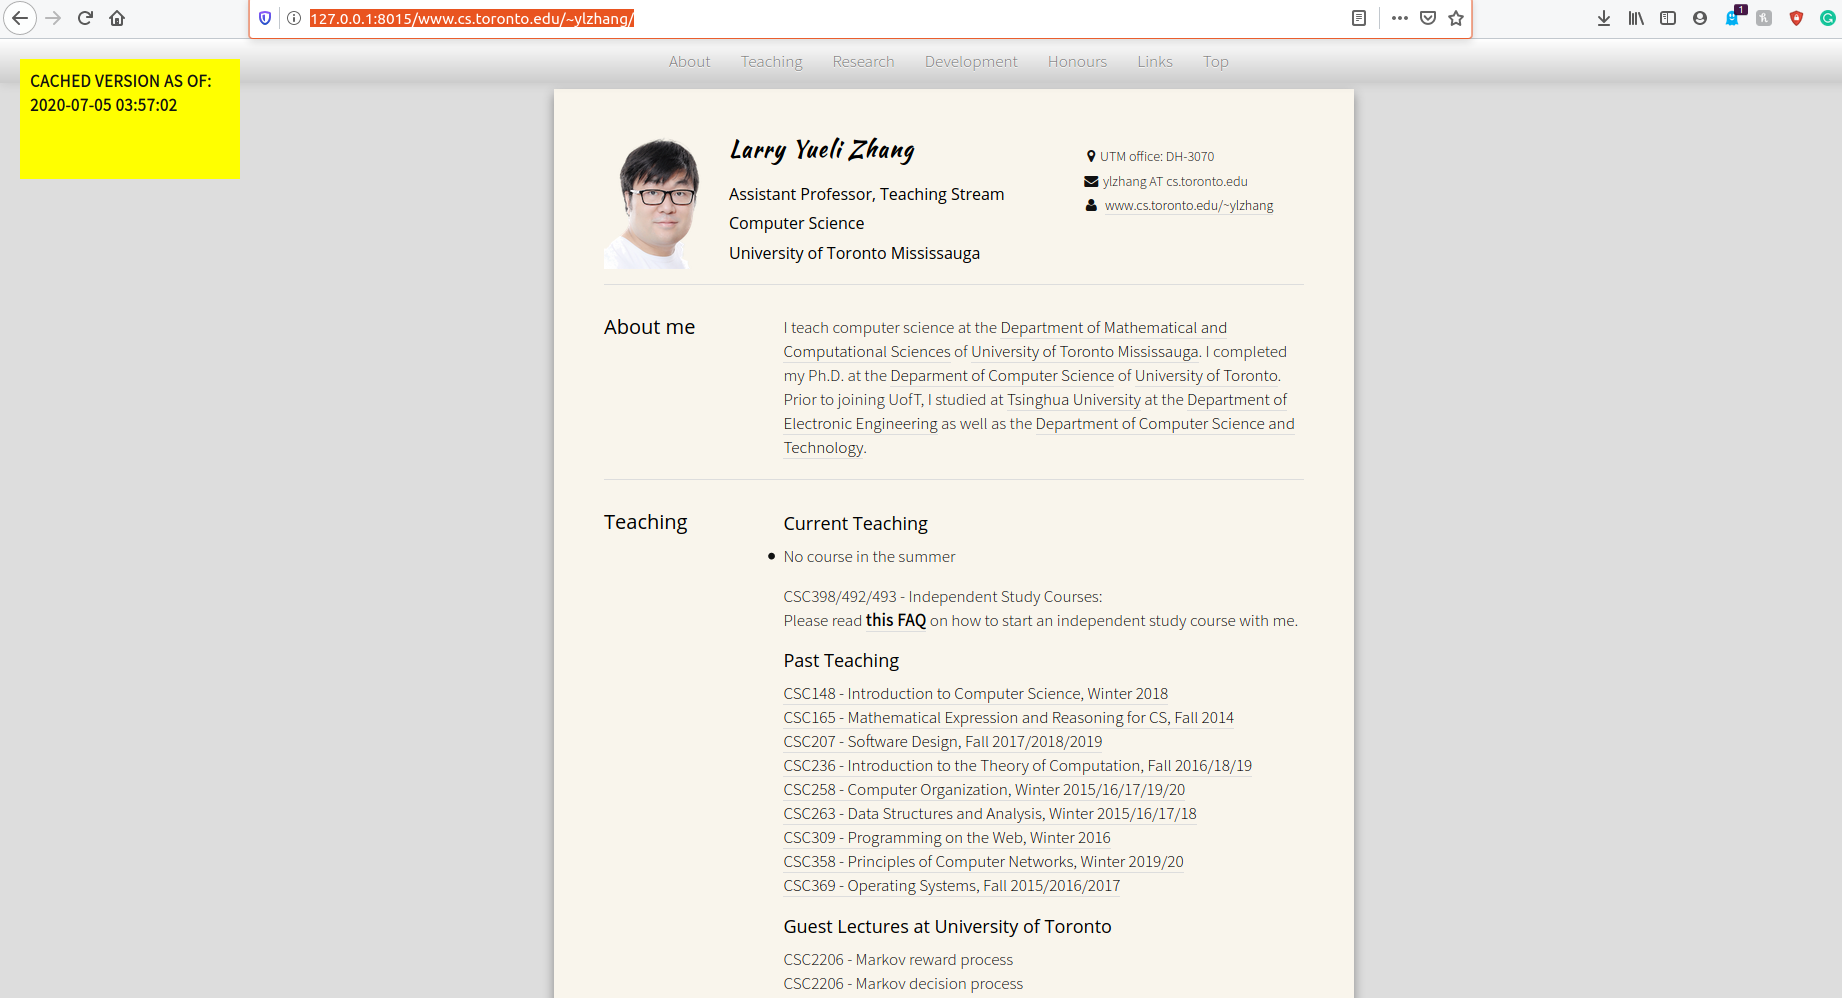The height and width of the screenshot is (998, 1842).
Task: Toggle the browser sidebar
Action: (1668, 18)
